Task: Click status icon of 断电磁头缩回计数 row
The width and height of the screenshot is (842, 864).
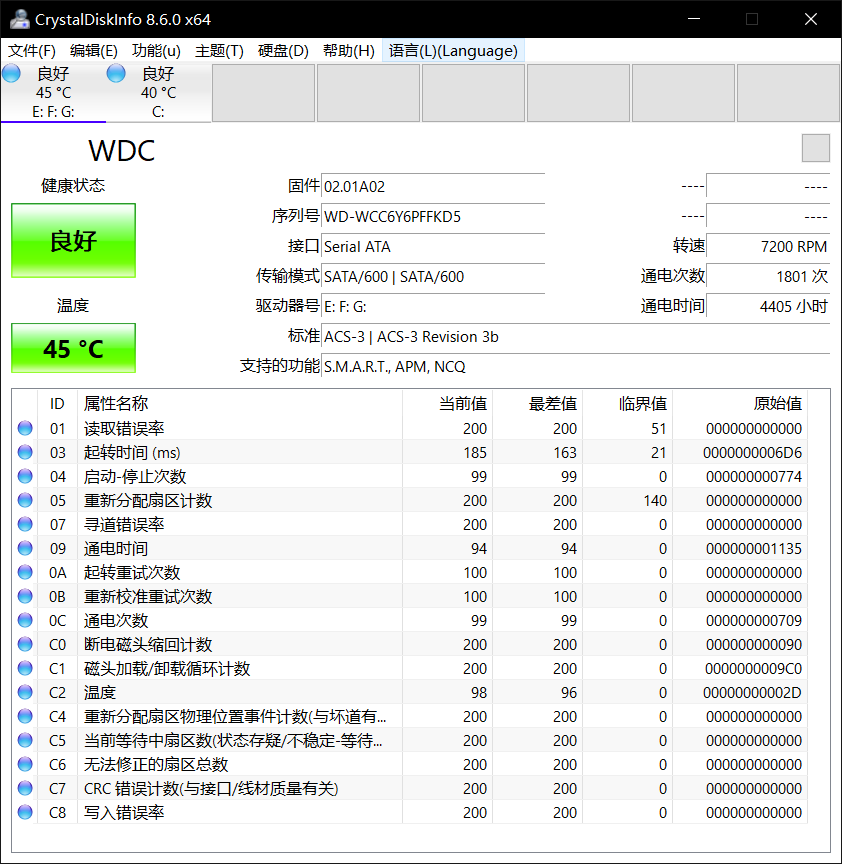Action: (x=25, y=644)
